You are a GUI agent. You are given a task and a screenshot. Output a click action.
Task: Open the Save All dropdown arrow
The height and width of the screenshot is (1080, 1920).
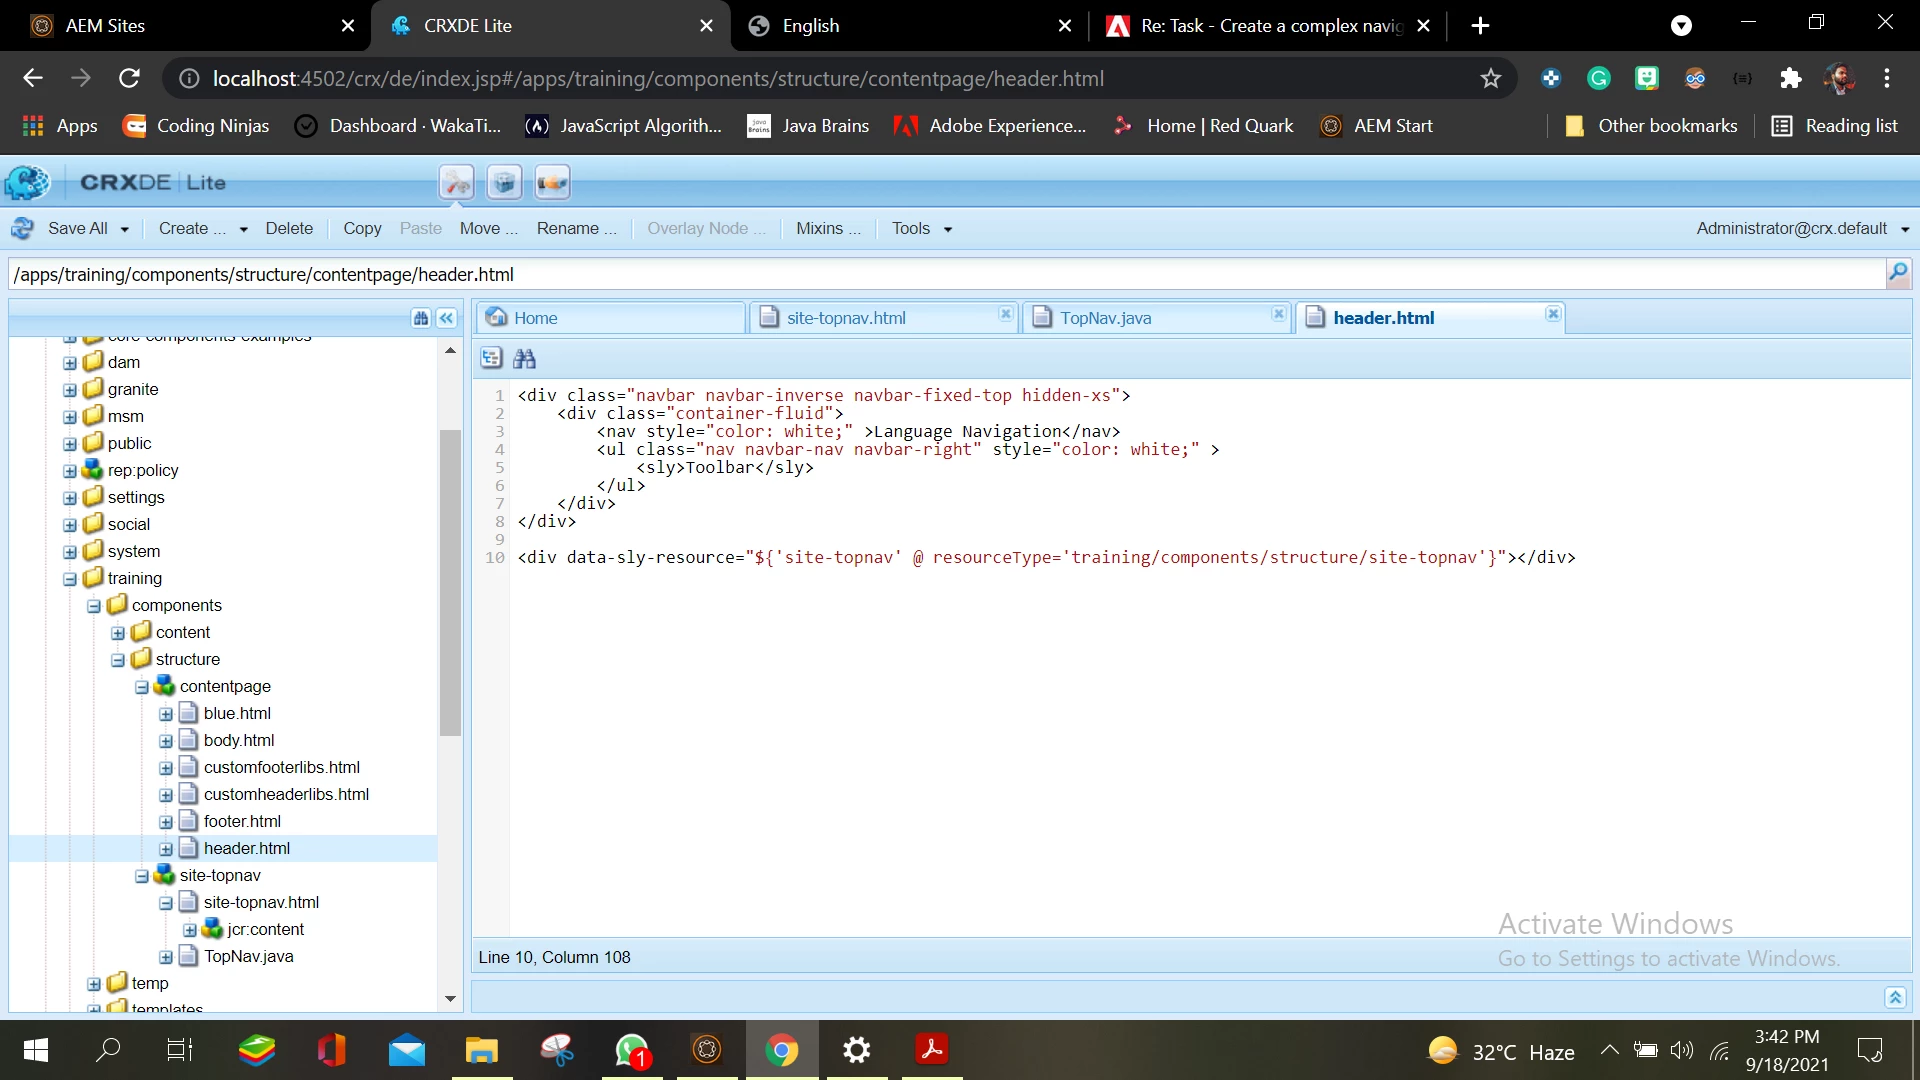pyautogui.click(x=125, y=229)
